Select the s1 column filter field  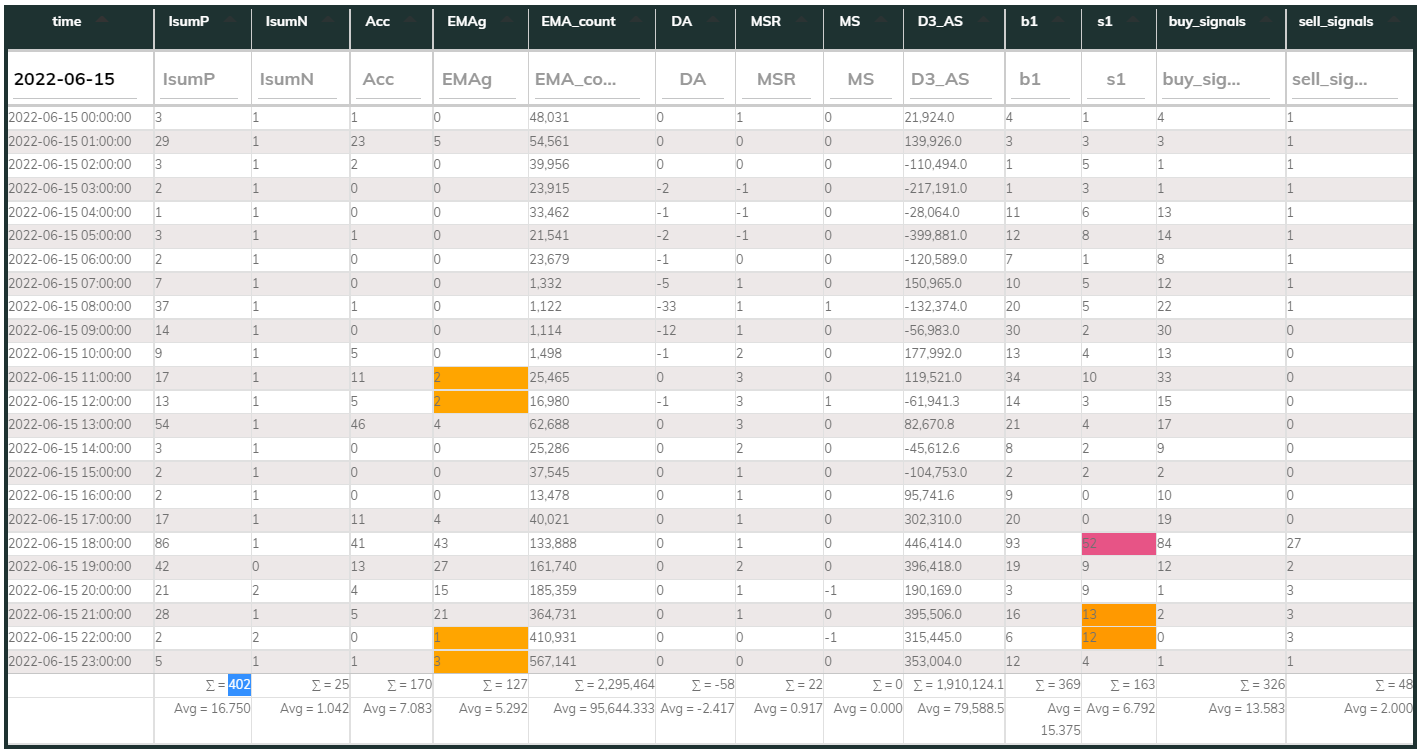coord(1112,78)
